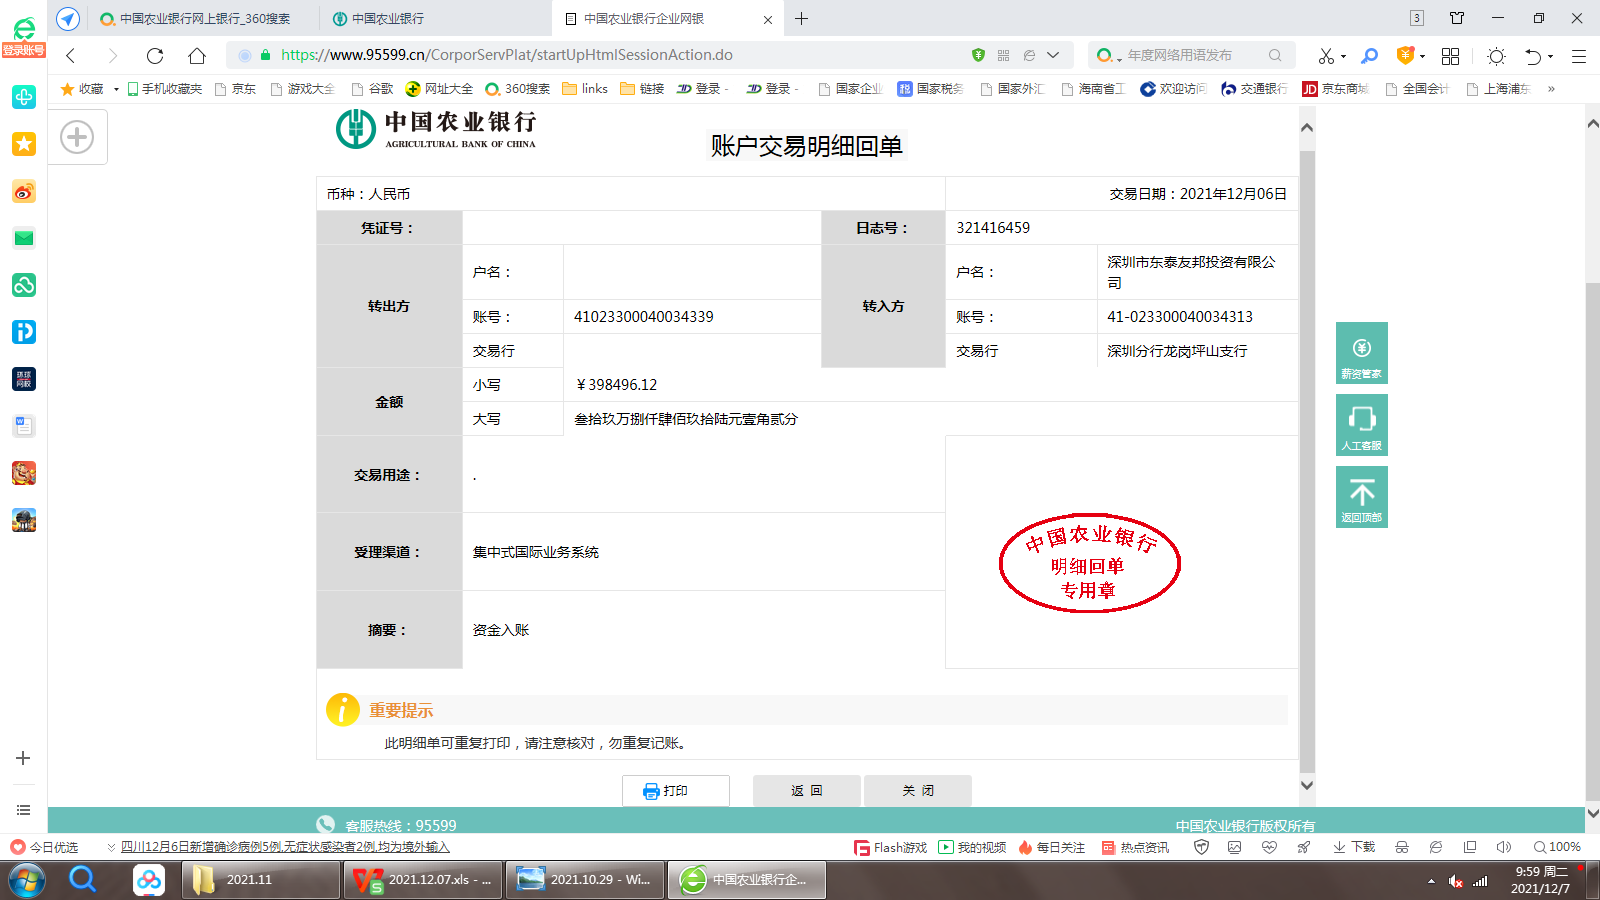1600x900 pixels.
Task: Click the amount ¥398496.12
Action: click(x=616, y=385)
